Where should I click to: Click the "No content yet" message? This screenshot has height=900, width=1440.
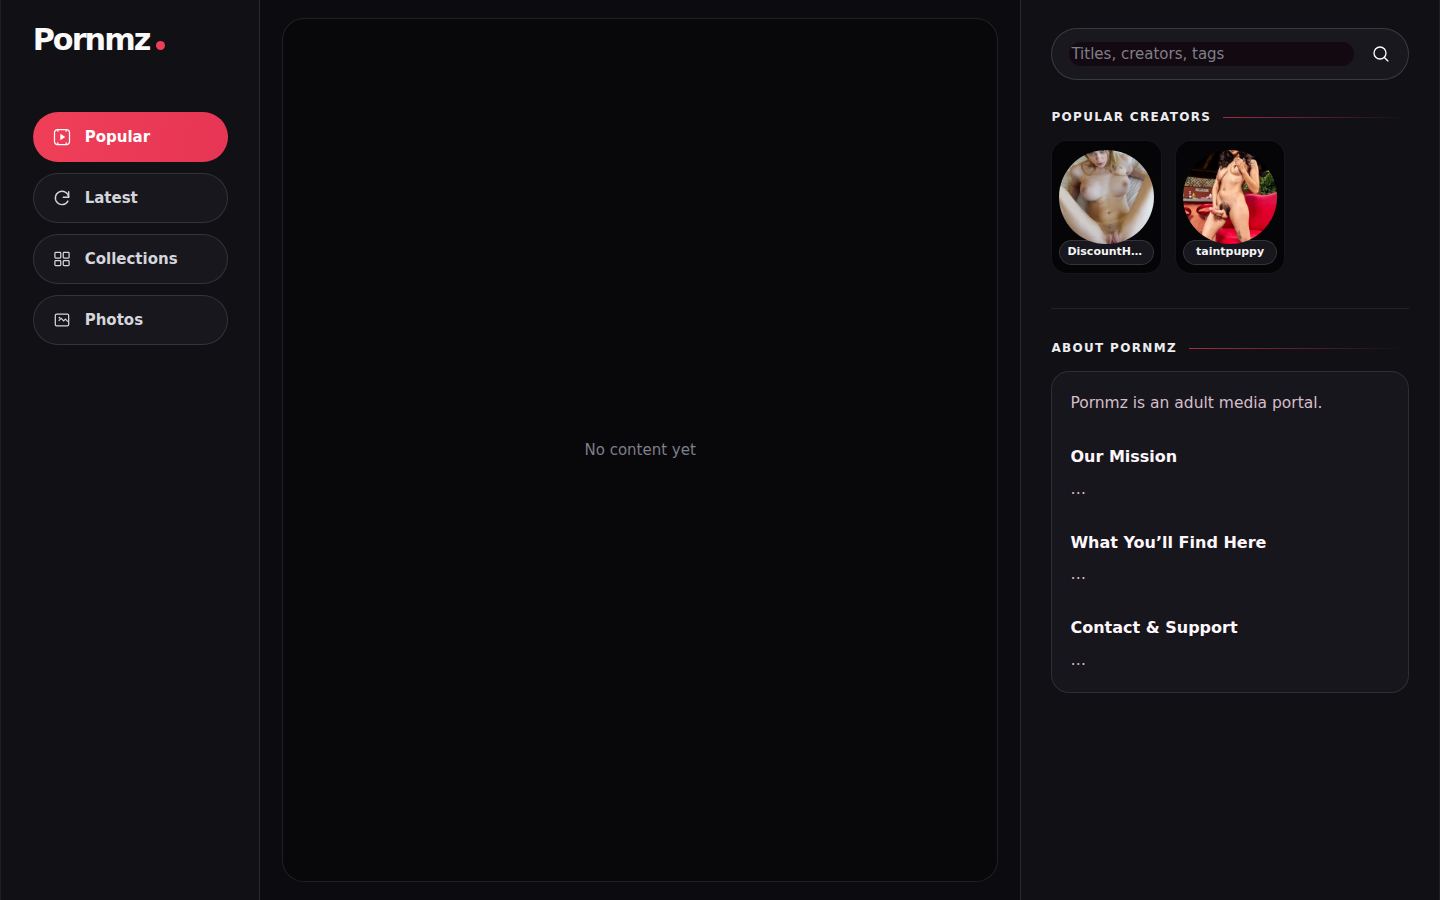(640, 450)
